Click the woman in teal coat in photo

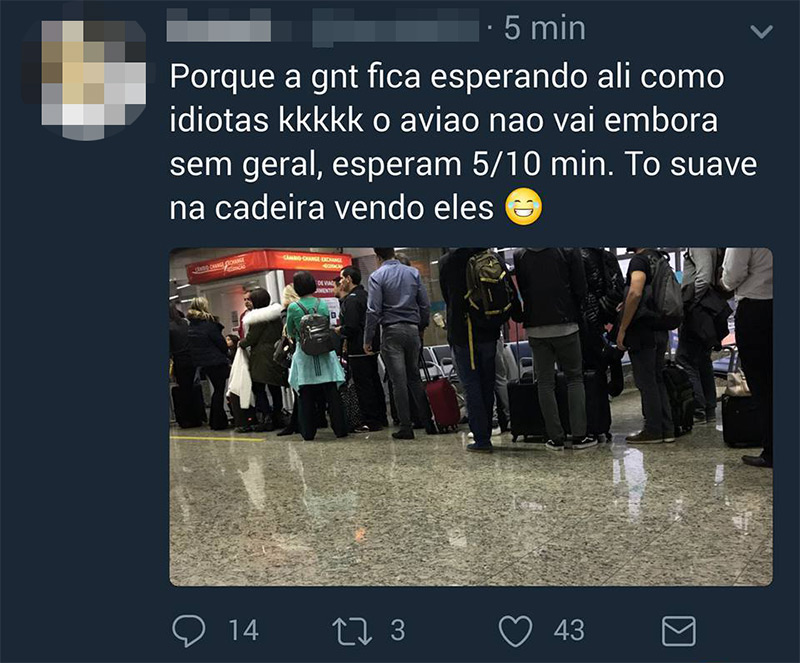(314, 355)
